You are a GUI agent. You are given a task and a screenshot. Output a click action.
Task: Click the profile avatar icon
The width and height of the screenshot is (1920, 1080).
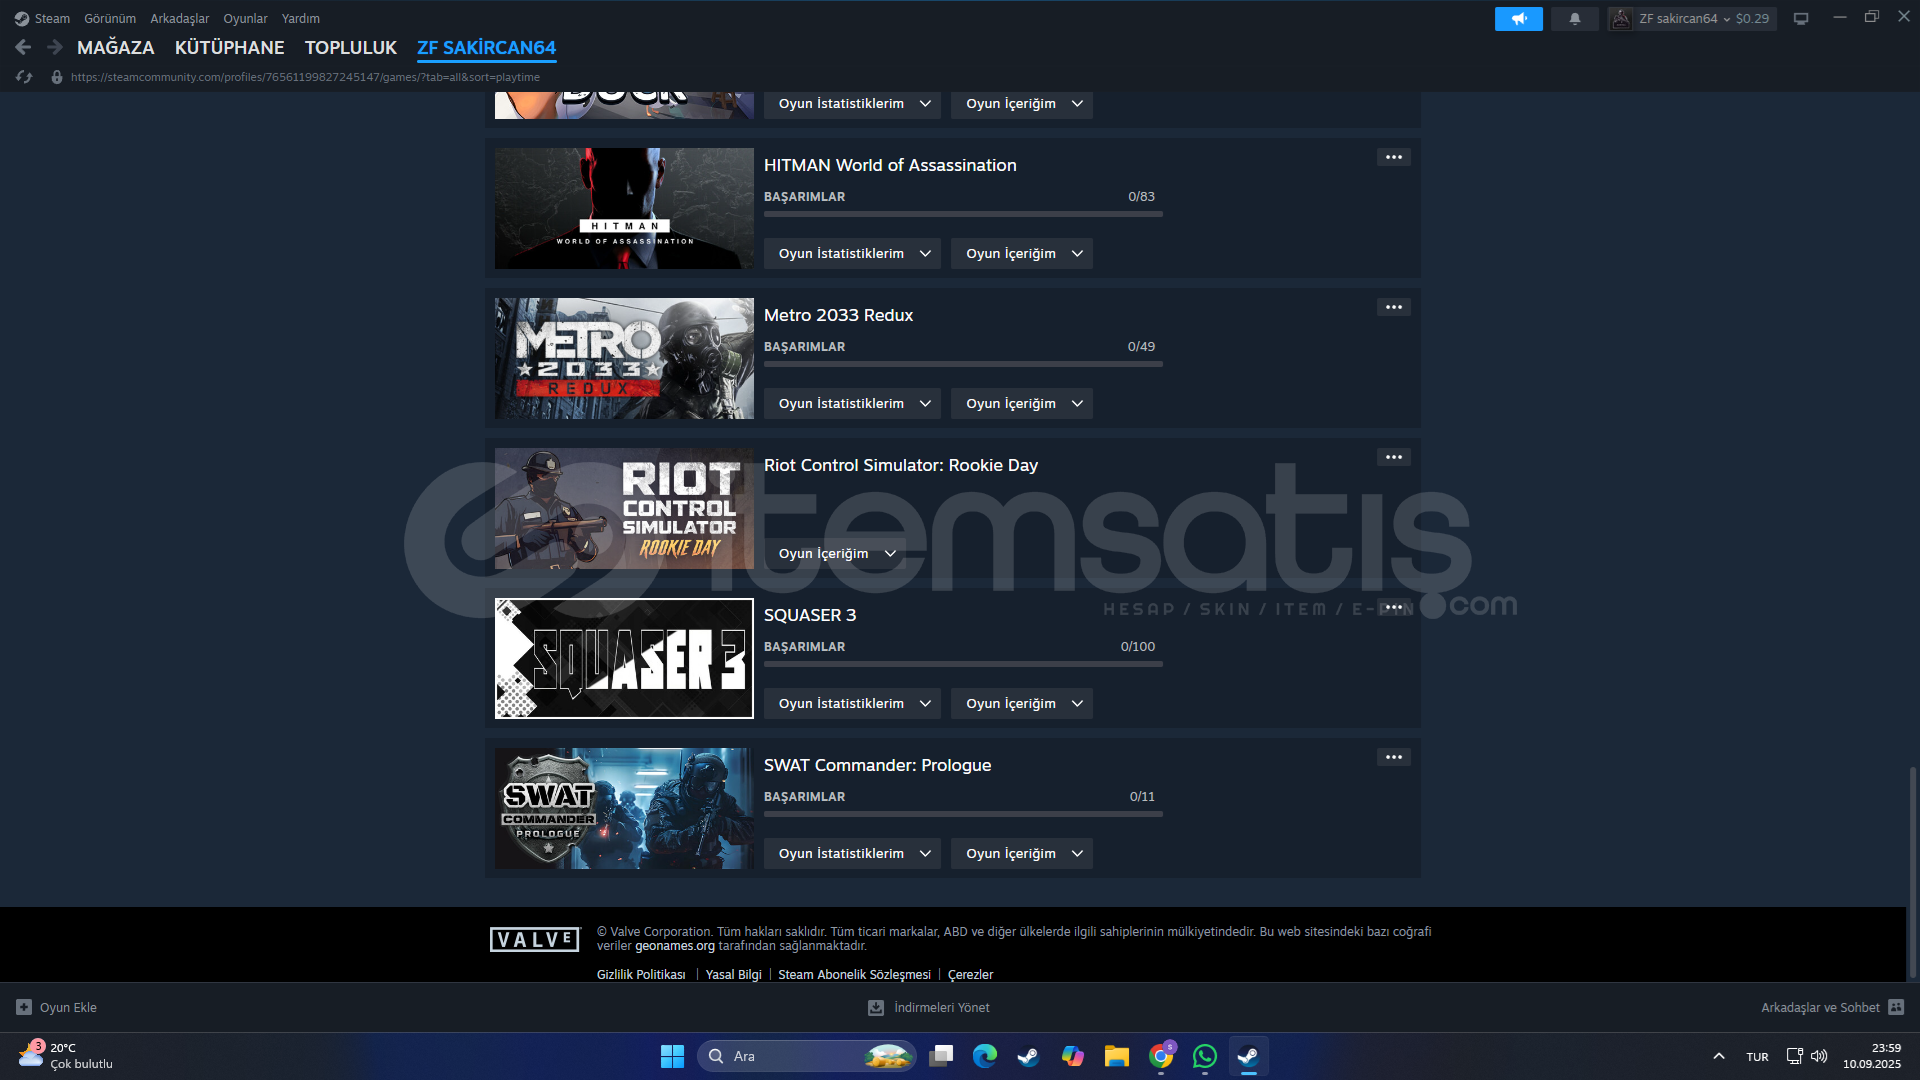pos(1621,19)
